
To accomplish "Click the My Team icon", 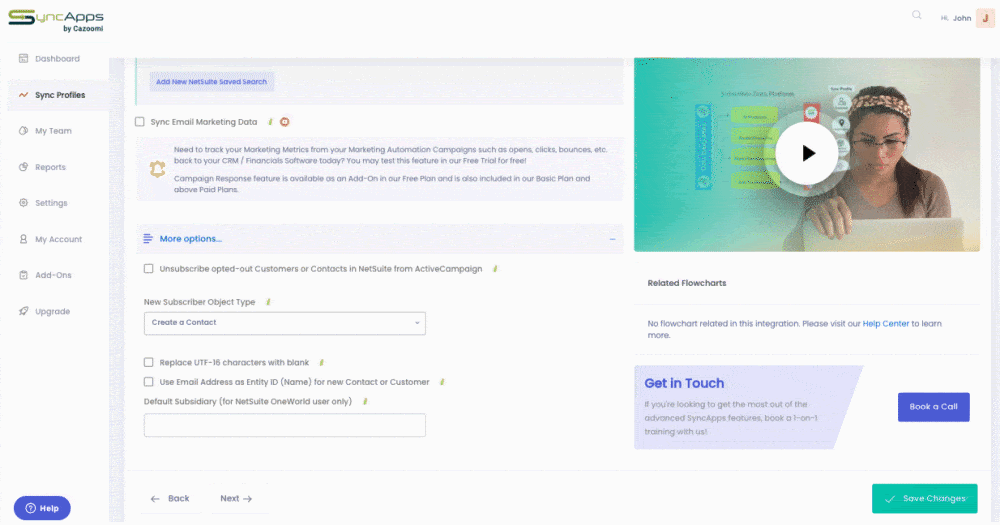I will [24, 131].
